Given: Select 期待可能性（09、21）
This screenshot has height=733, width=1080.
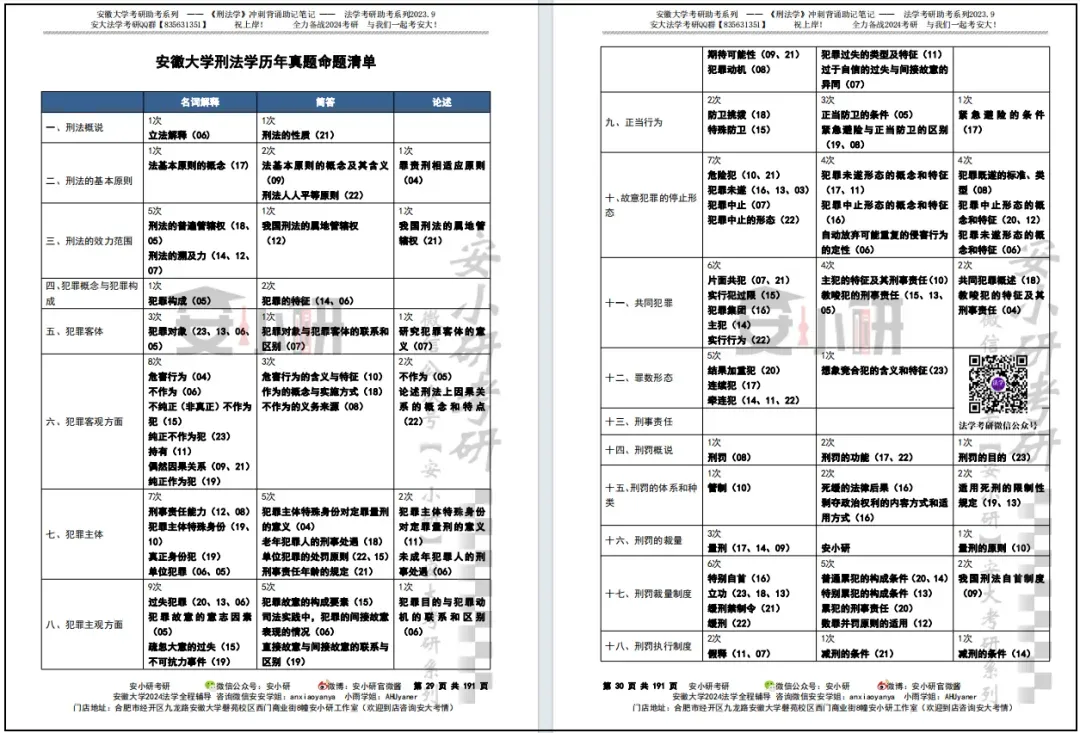Looking at the screenshot, I should [x=752, y=54].
